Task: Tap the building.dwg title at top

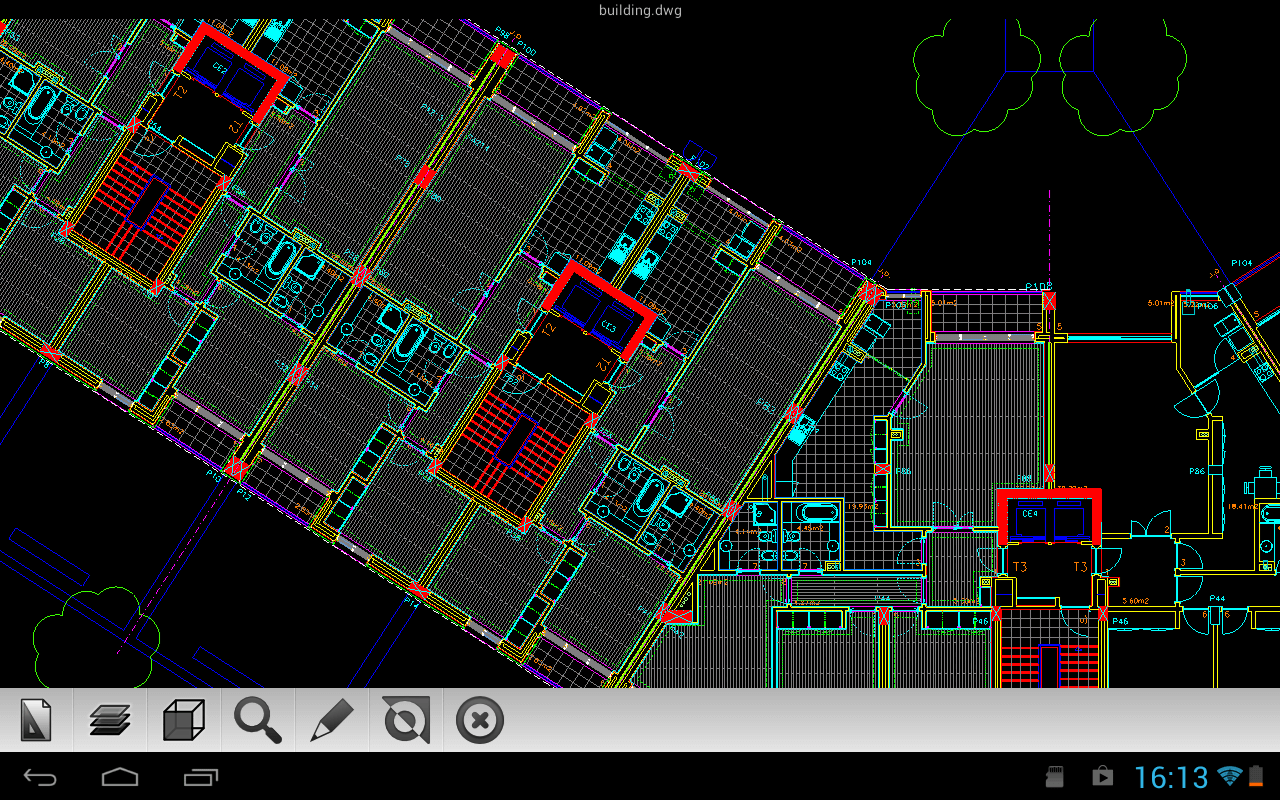Action: coord(640,11)
